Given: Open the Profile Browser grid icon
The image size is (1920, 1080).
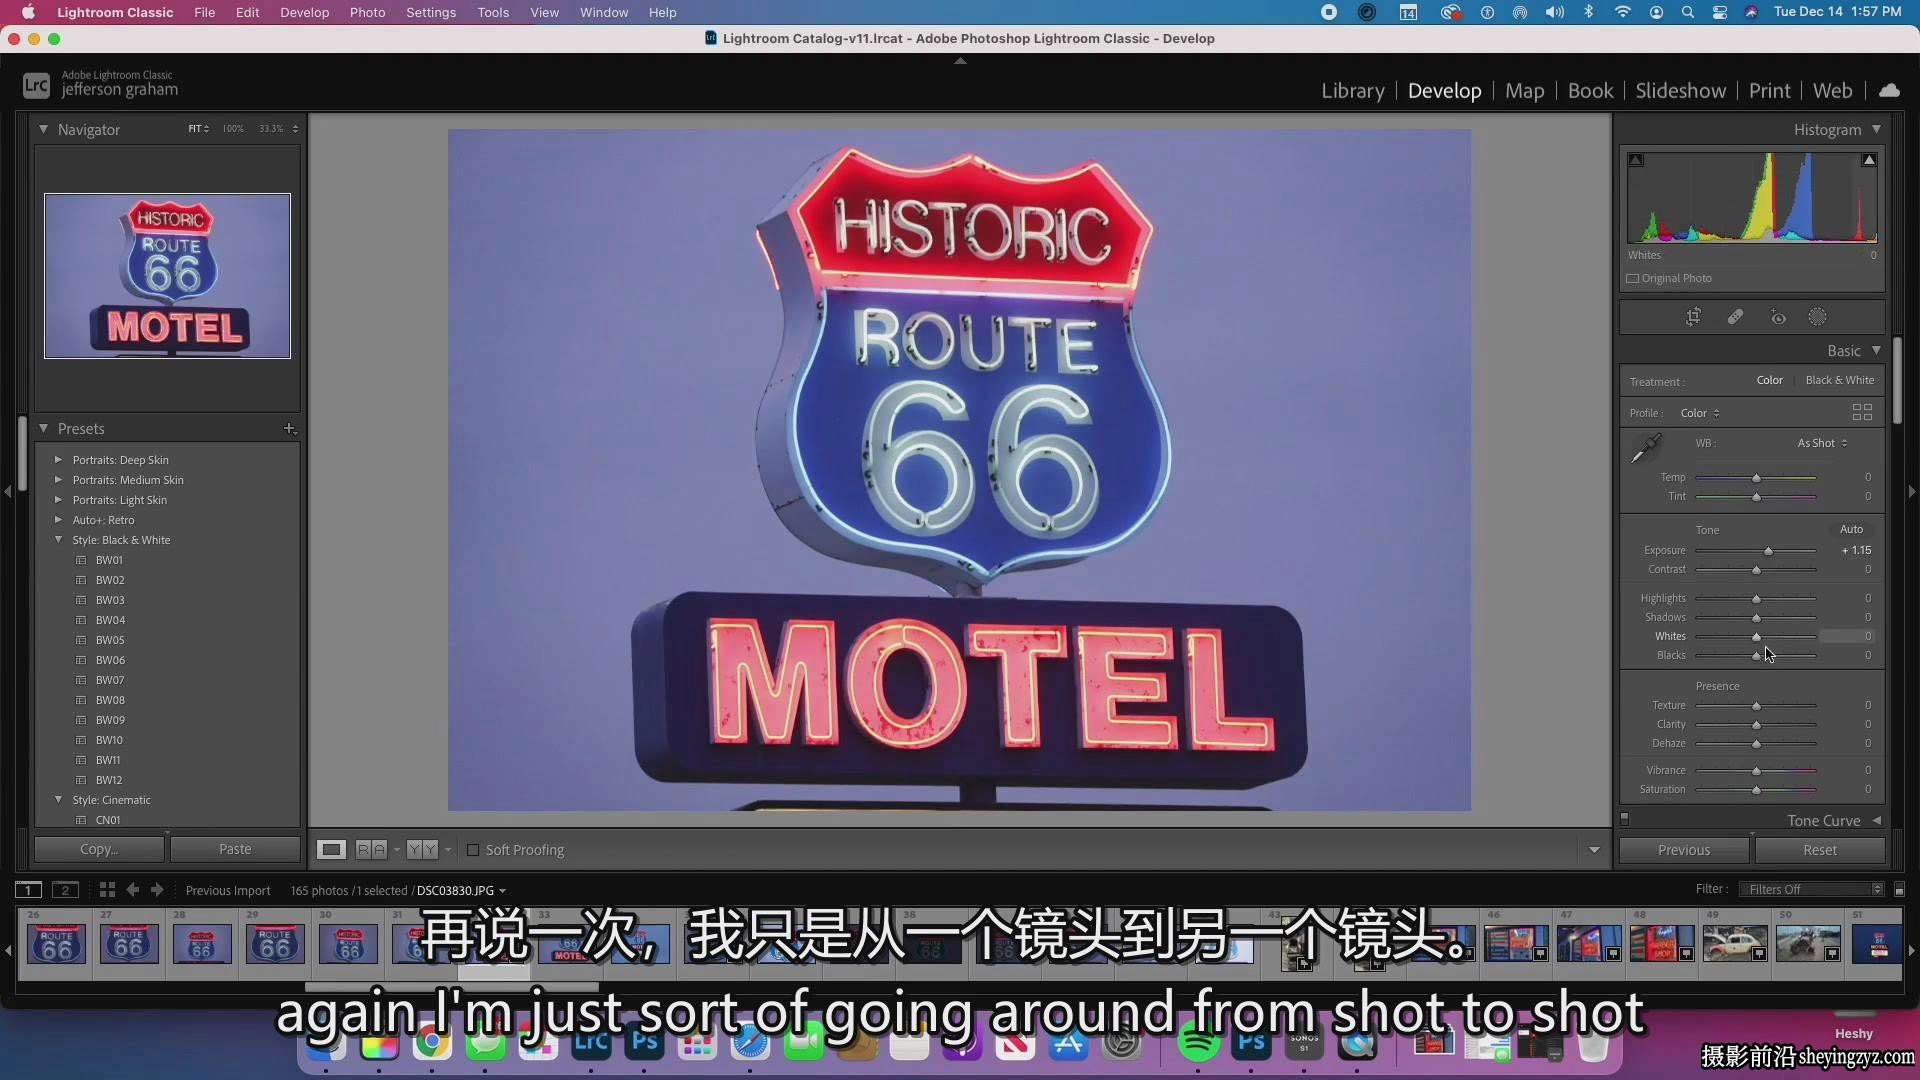Looking at the screenshot, I should 1862,412.
